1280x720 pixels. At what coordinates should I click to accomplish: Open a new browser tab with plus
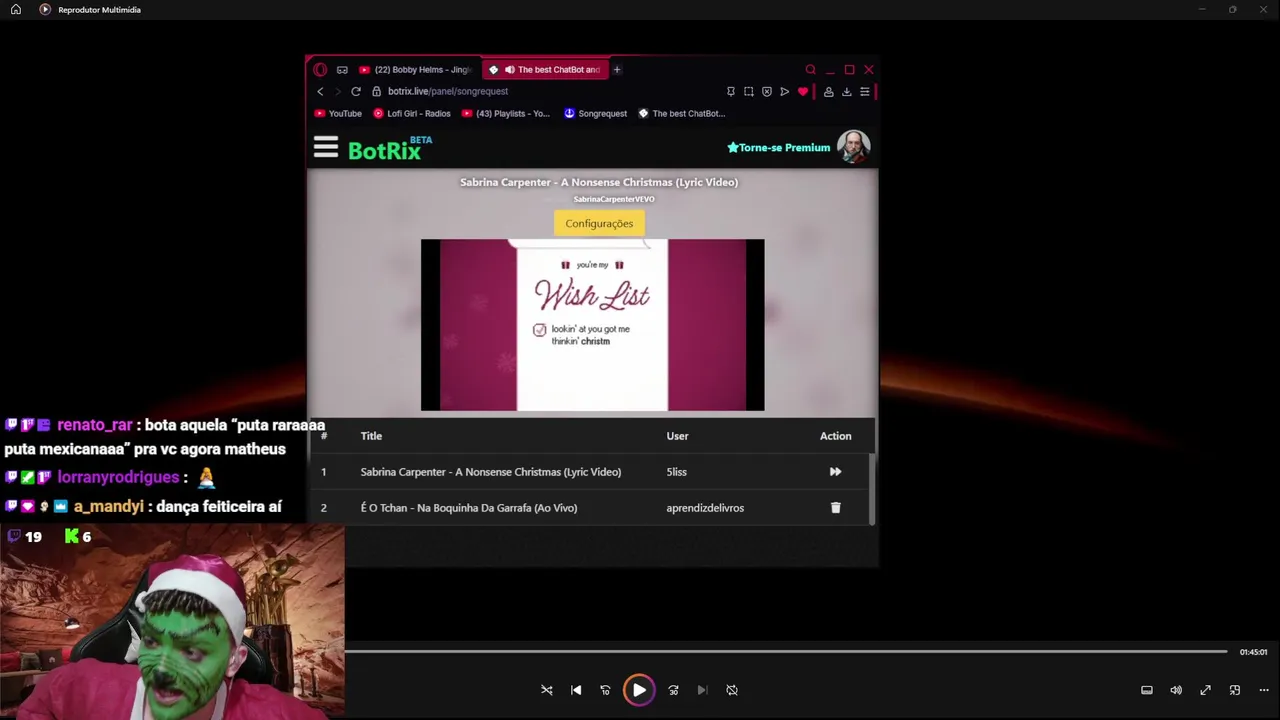click(x=617, y=70)
